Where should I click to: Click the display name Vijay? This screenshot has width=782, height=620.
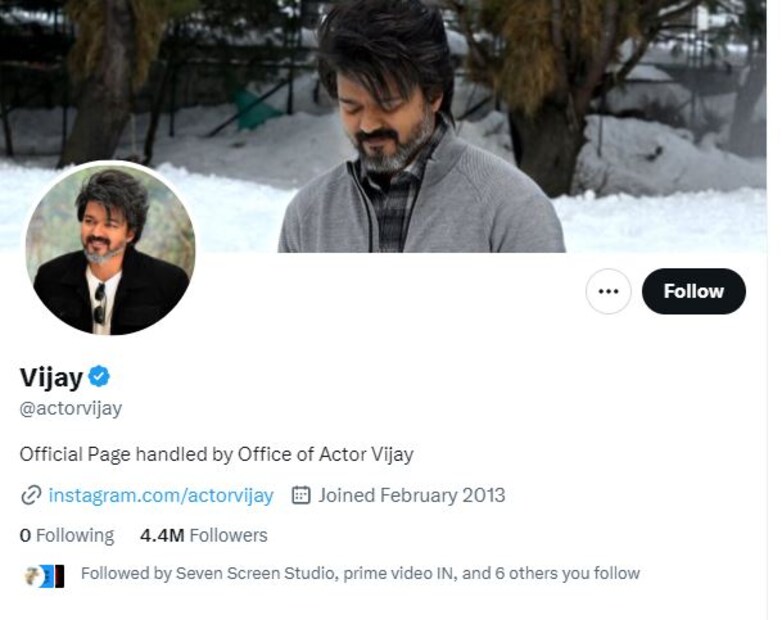coord(51,377)
